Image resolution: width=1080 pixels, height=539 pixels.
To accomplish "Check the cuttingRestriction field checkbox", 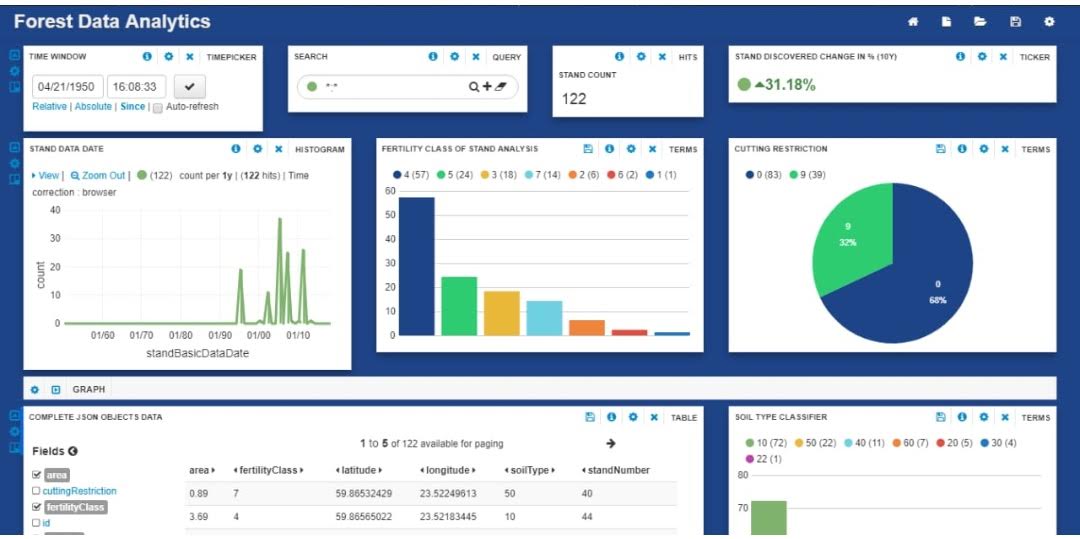I will click(37, 492).
